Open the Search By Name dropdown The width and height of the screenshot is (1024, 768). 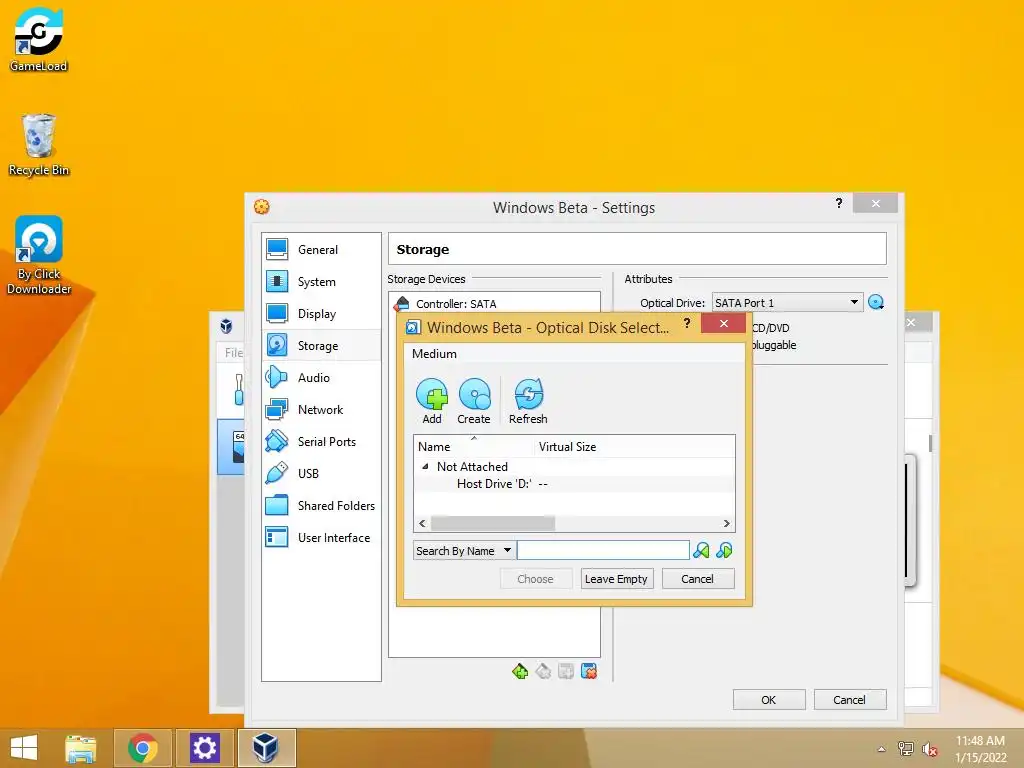tap(464, 551)
